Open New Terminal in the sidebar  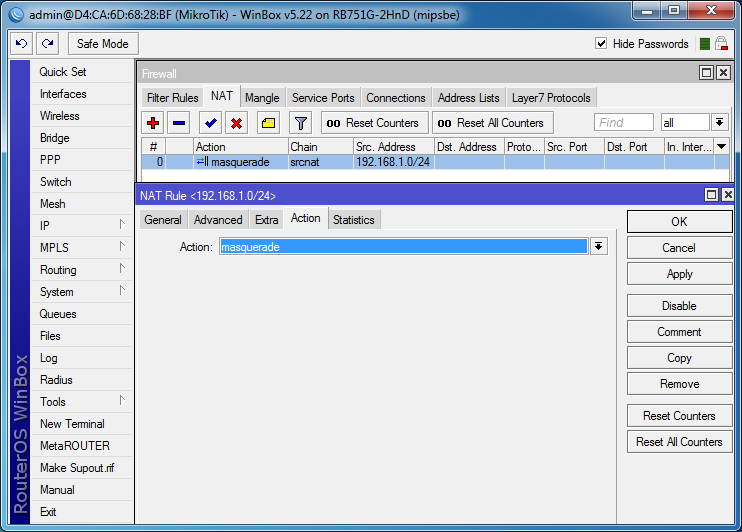[x=81, y=424]
